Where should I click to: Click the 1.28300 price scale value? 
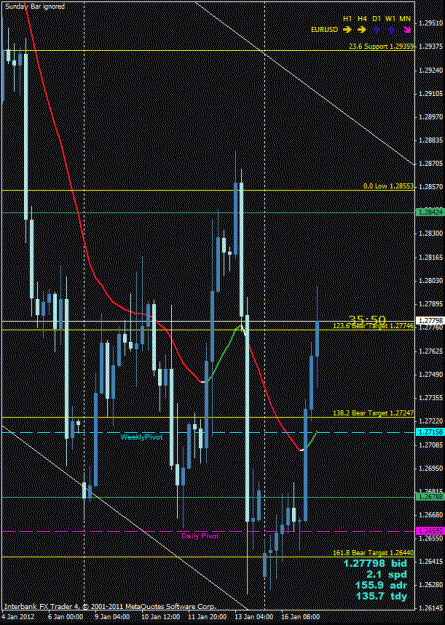[x=429, y=234]
